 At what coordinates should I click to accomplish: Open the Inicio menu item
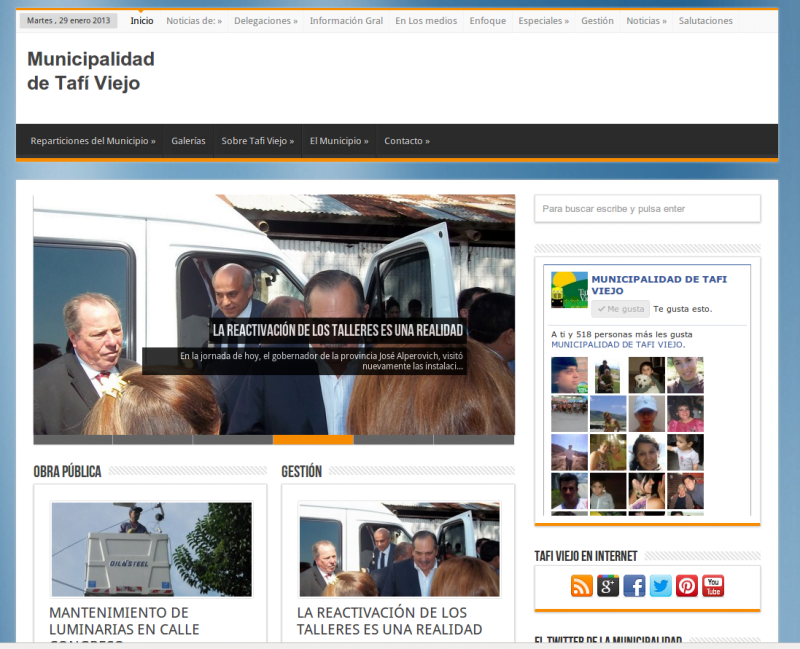tap(142, 21)
